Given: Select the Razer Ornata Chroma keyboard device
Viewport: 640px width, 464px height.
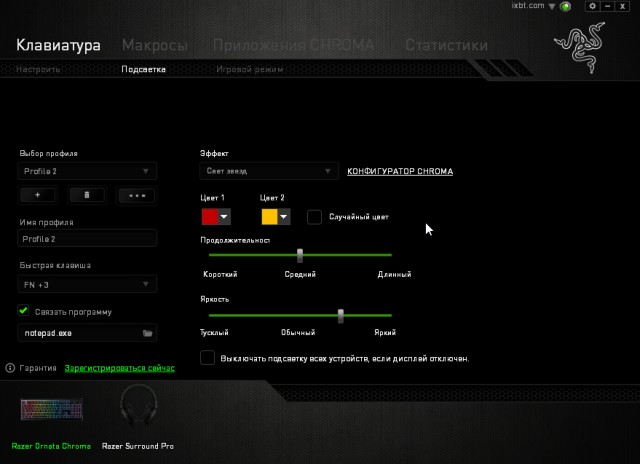Looking at the screenshot, I should [50, 409].
